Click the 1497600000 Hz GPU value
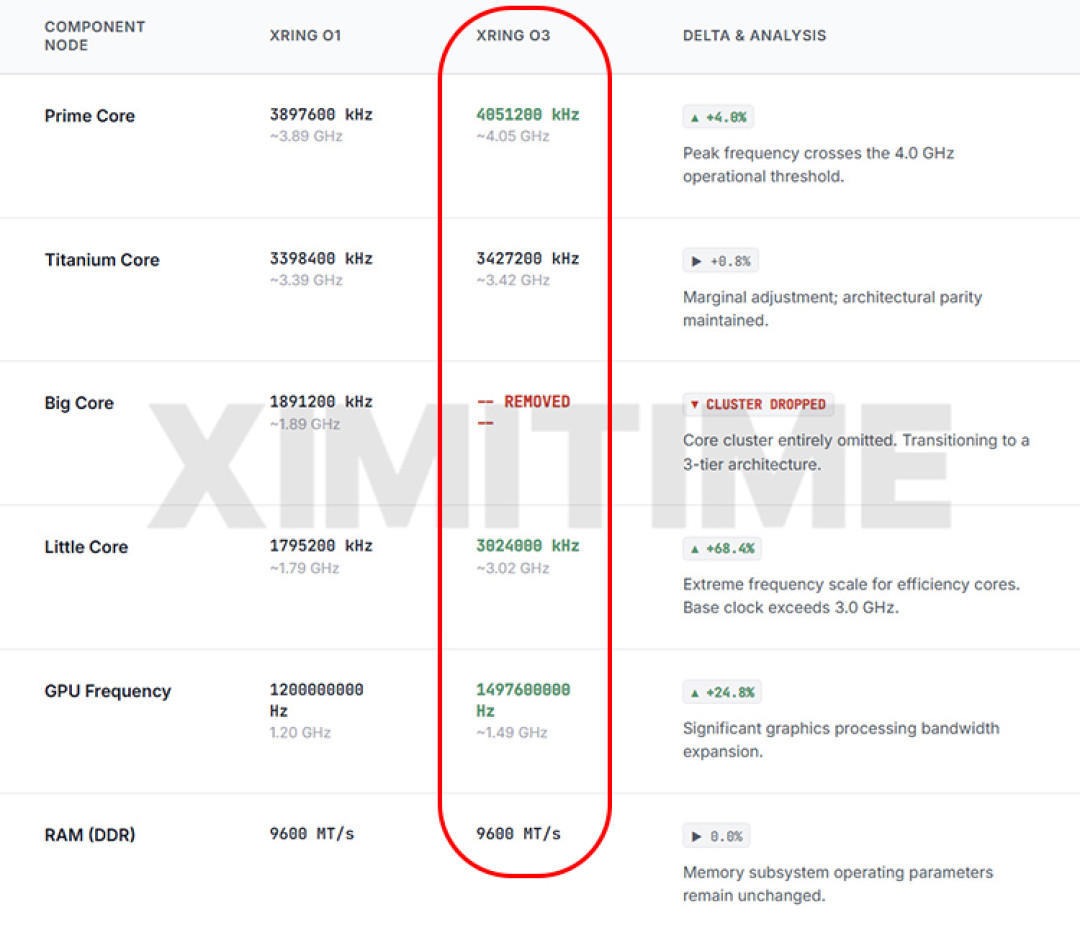The image size is (1080, 930). pos(523,700)
